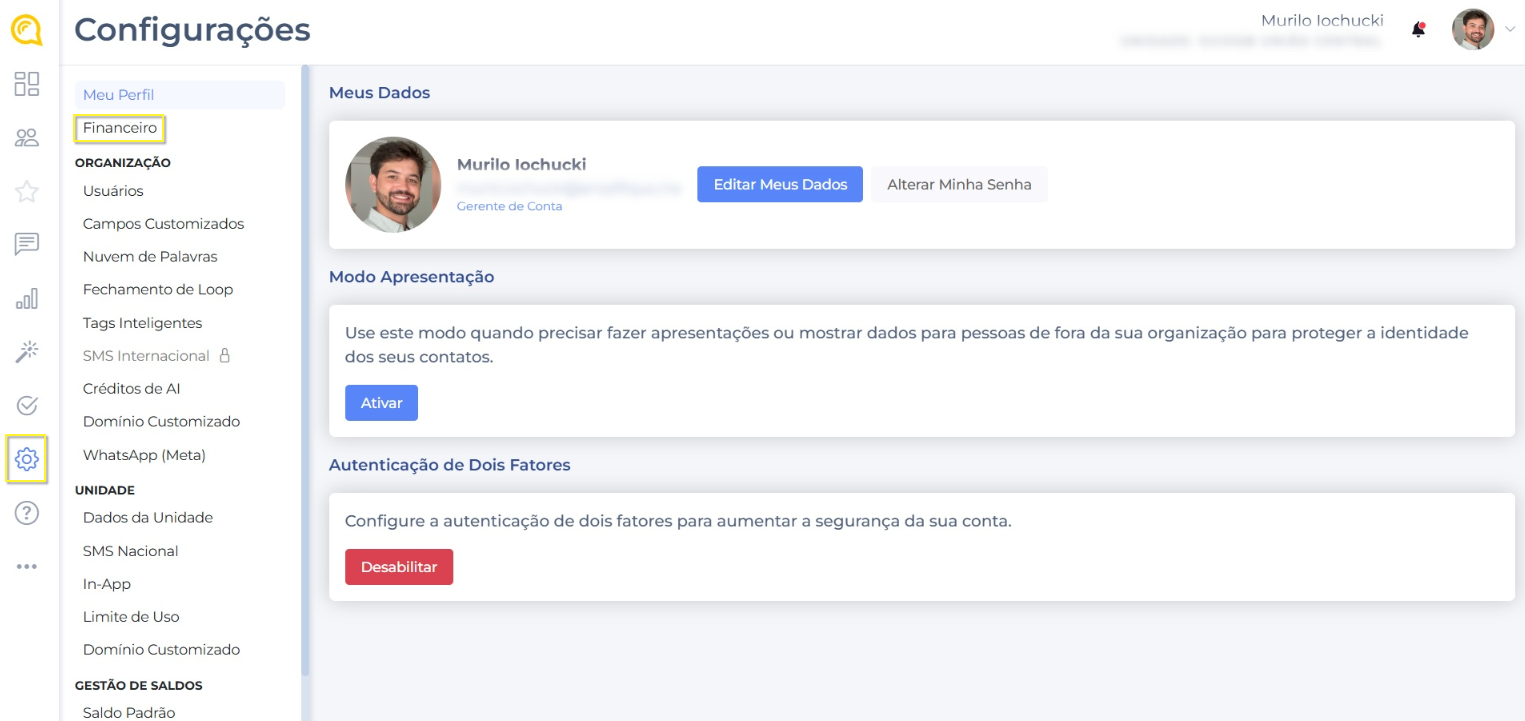This screenshot has width=1525, height=721.
Task: Open the user account dropdown chevron
Action: click(1510, 30)
